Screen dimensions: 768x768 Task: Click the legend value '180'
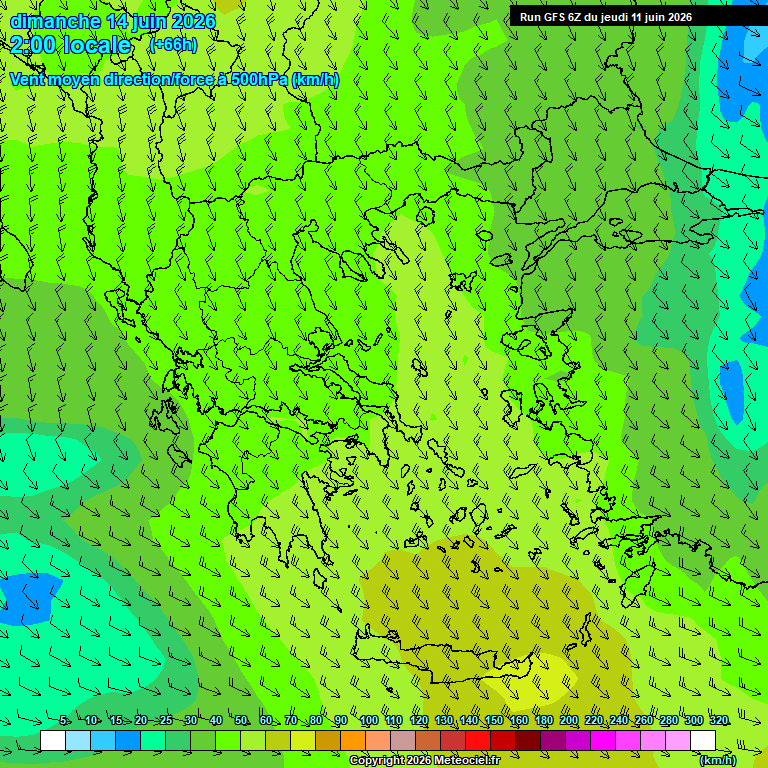pyautogui.click(x=544, y=720)
